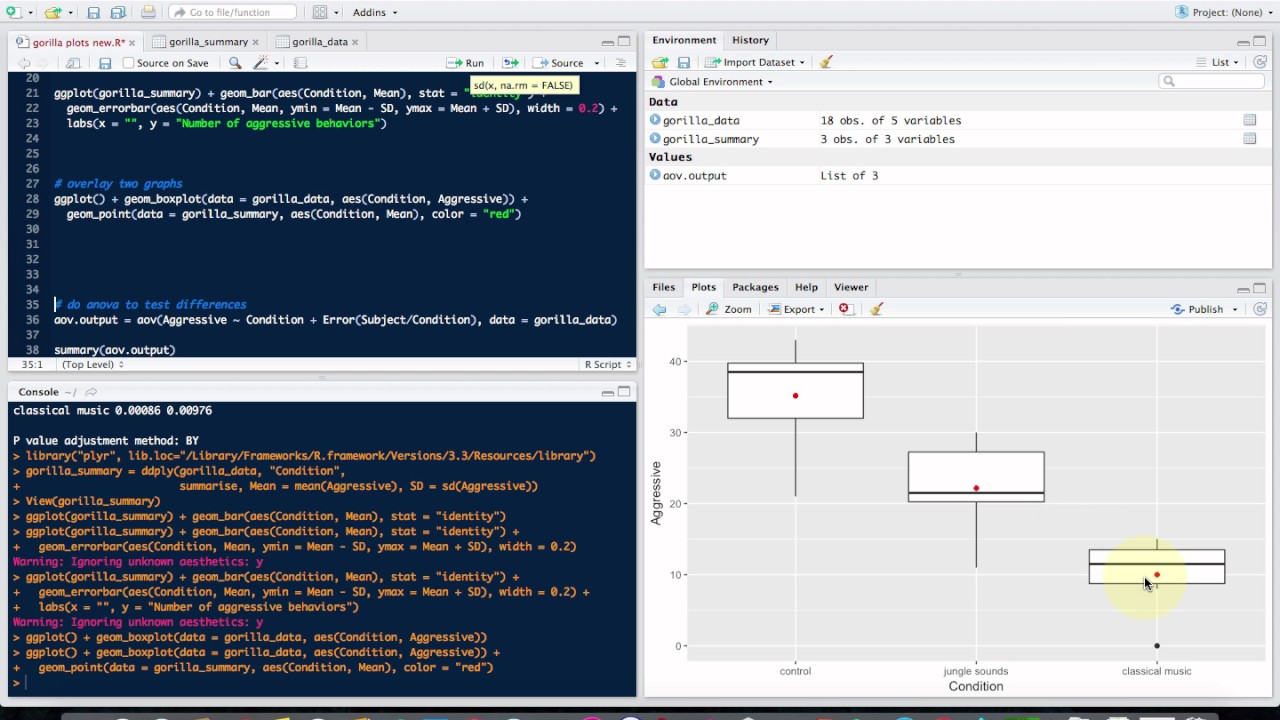
Task: Click the document outline icon
Action: (x=620, y=63)
